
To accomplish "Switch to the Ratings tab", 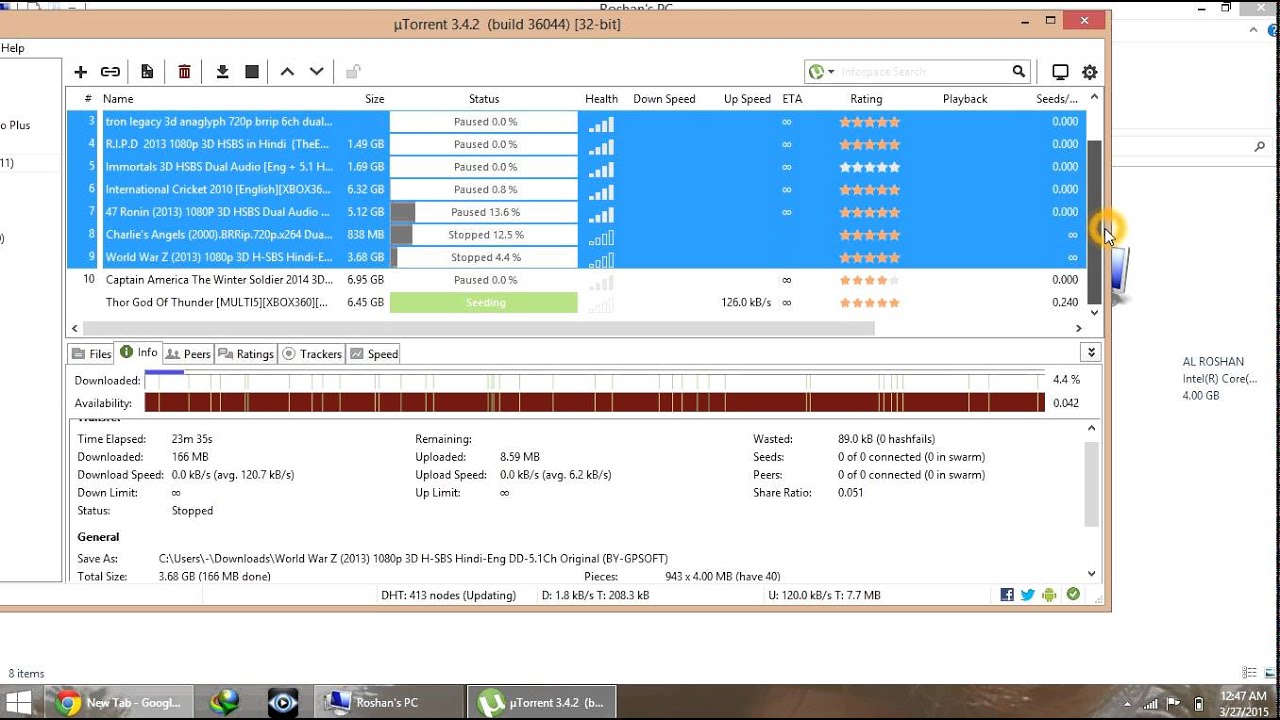I will click(246, 354).
